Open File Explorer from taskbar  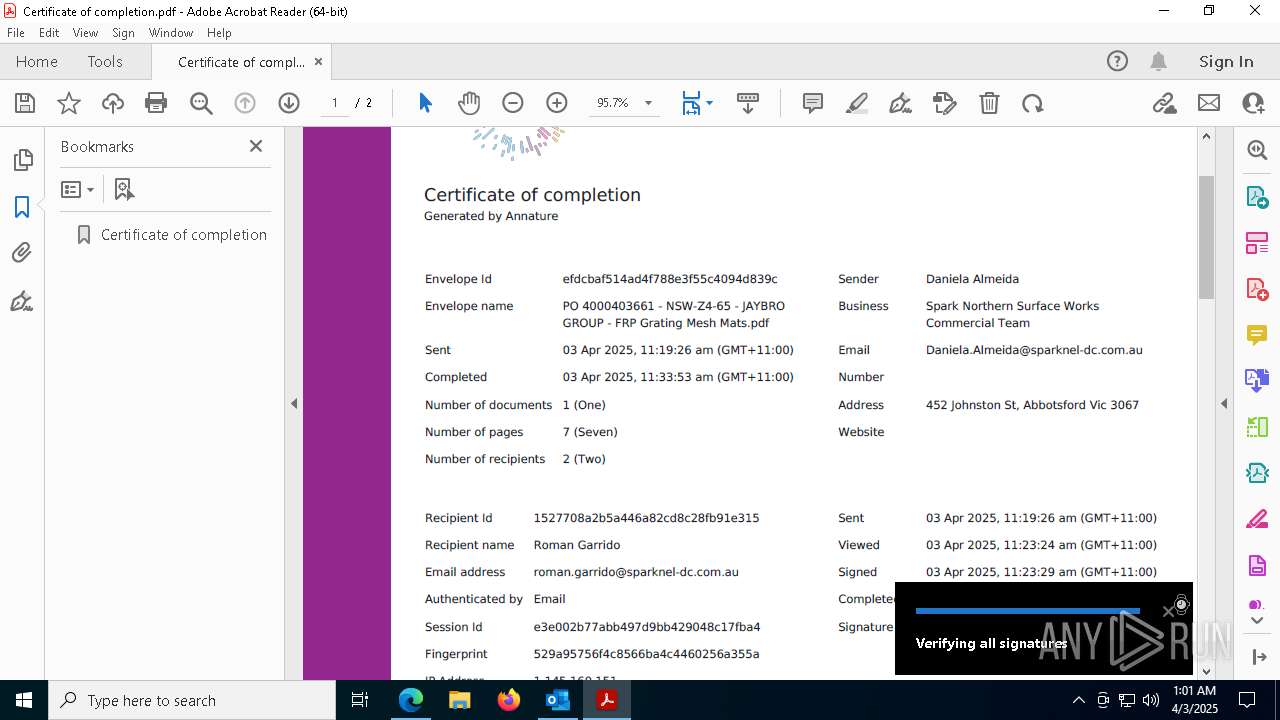tap(460, 700)
